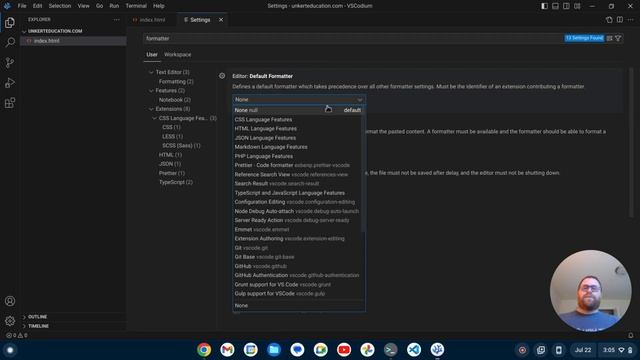Open the Run and Debug view
Viewport: 640px width, 360px height.
[x=10, y=82]
